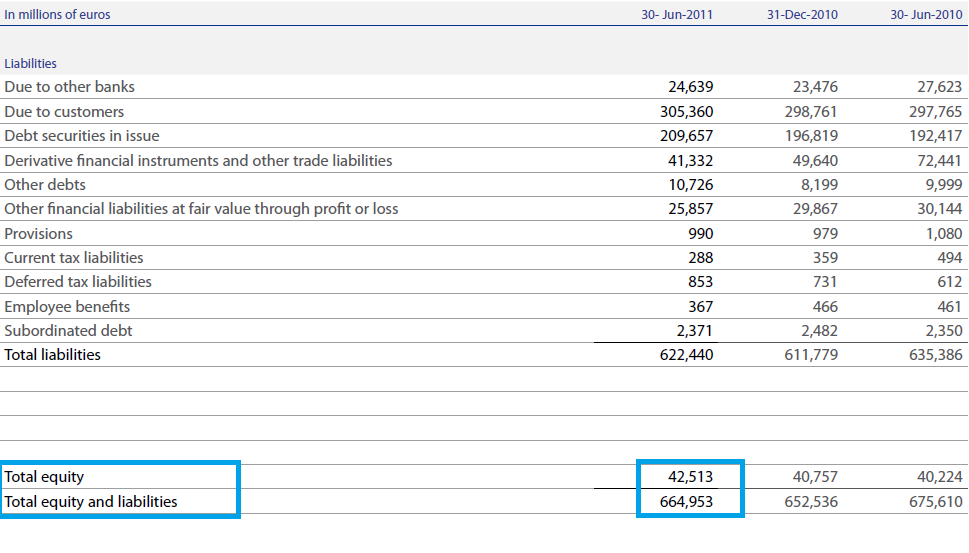Select value 24,639 for Due to other banks
Image resolution: width=969 pixels, height=553 pixels.
click(690, 87)
